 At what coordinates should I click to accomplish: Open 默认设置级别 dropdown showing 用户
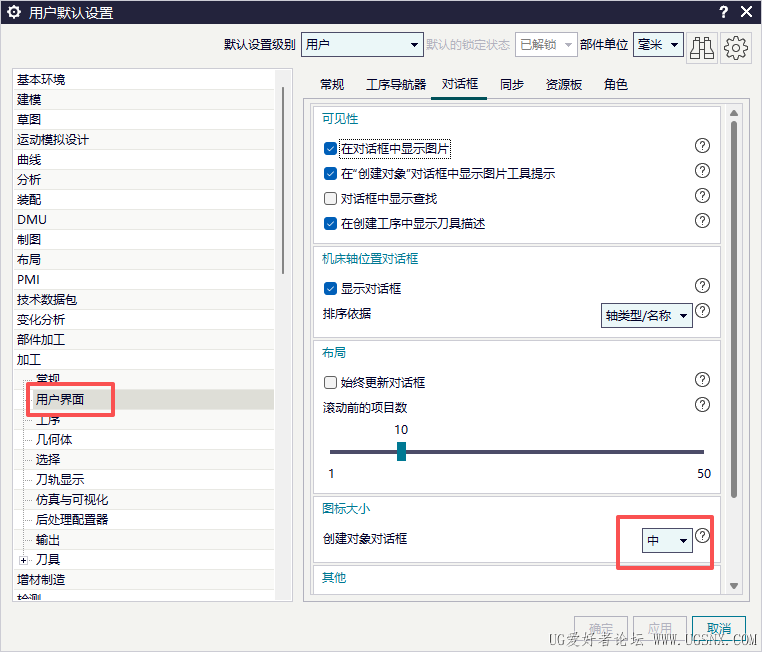(x=362, y=45)
